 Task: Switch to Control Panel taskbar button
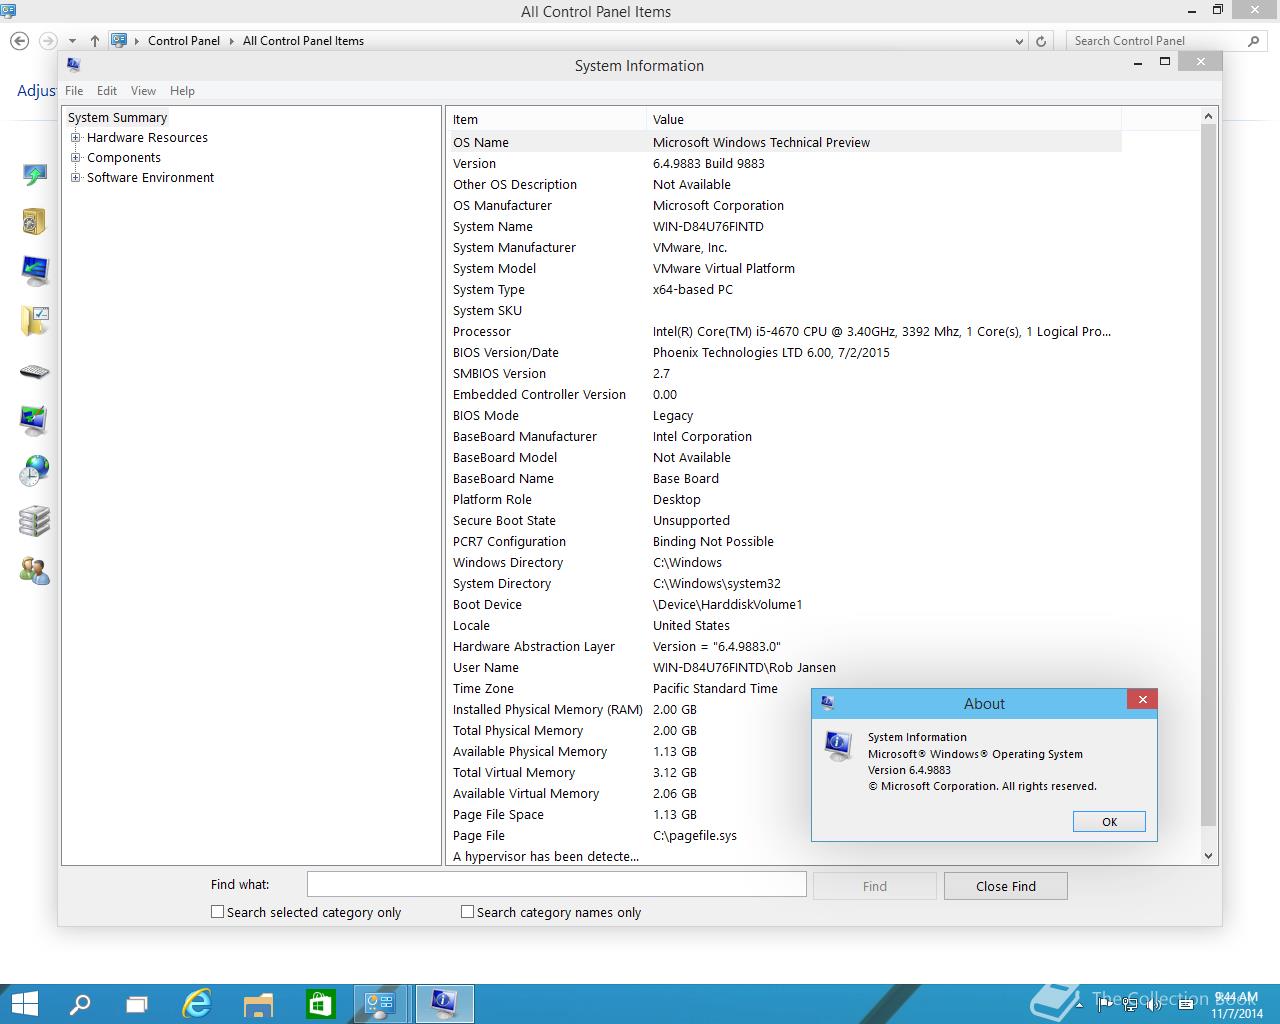380,1004
